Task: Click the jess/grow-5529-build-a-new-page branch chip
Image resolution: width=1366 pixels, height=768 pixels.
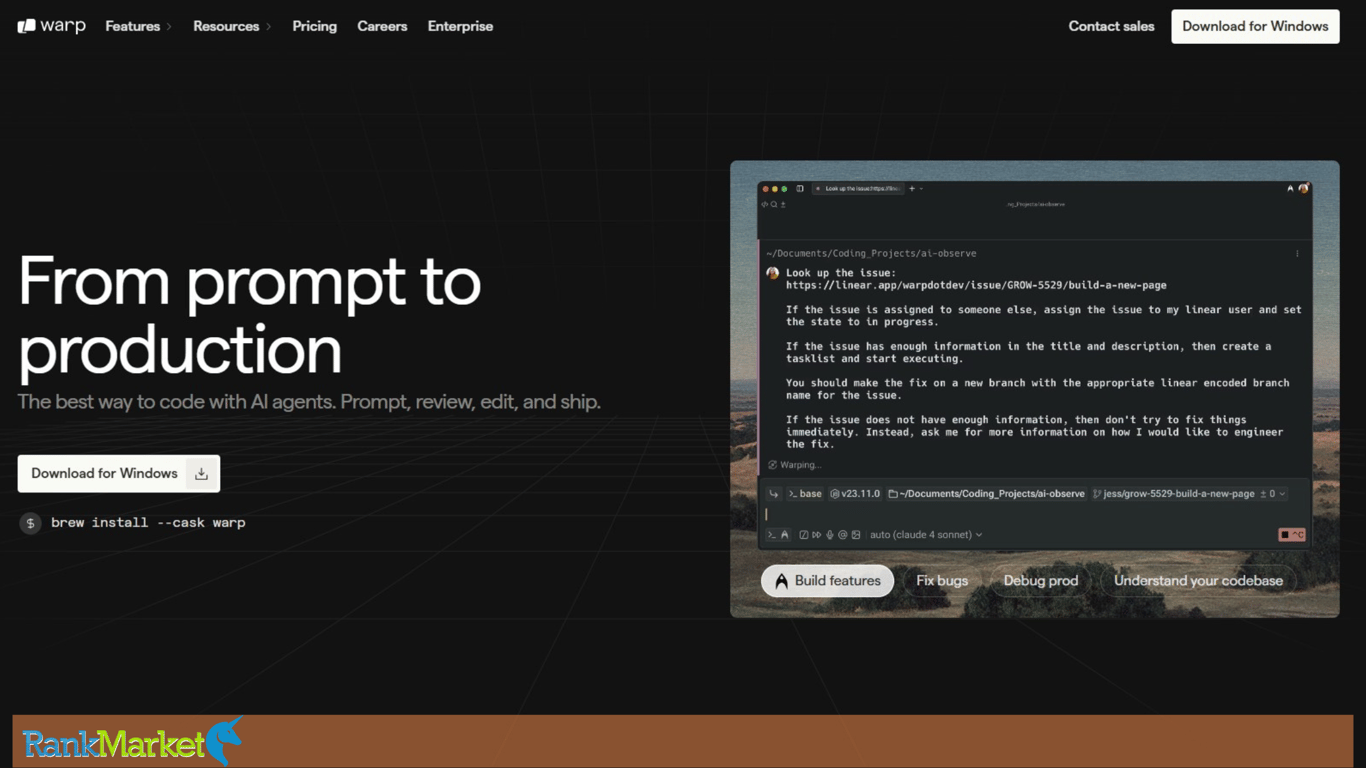Action: [x=1173, y=494]
